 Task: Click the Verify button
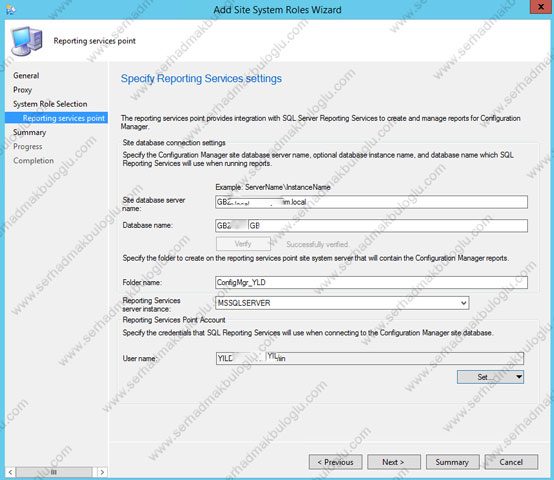tap(243, 244)
